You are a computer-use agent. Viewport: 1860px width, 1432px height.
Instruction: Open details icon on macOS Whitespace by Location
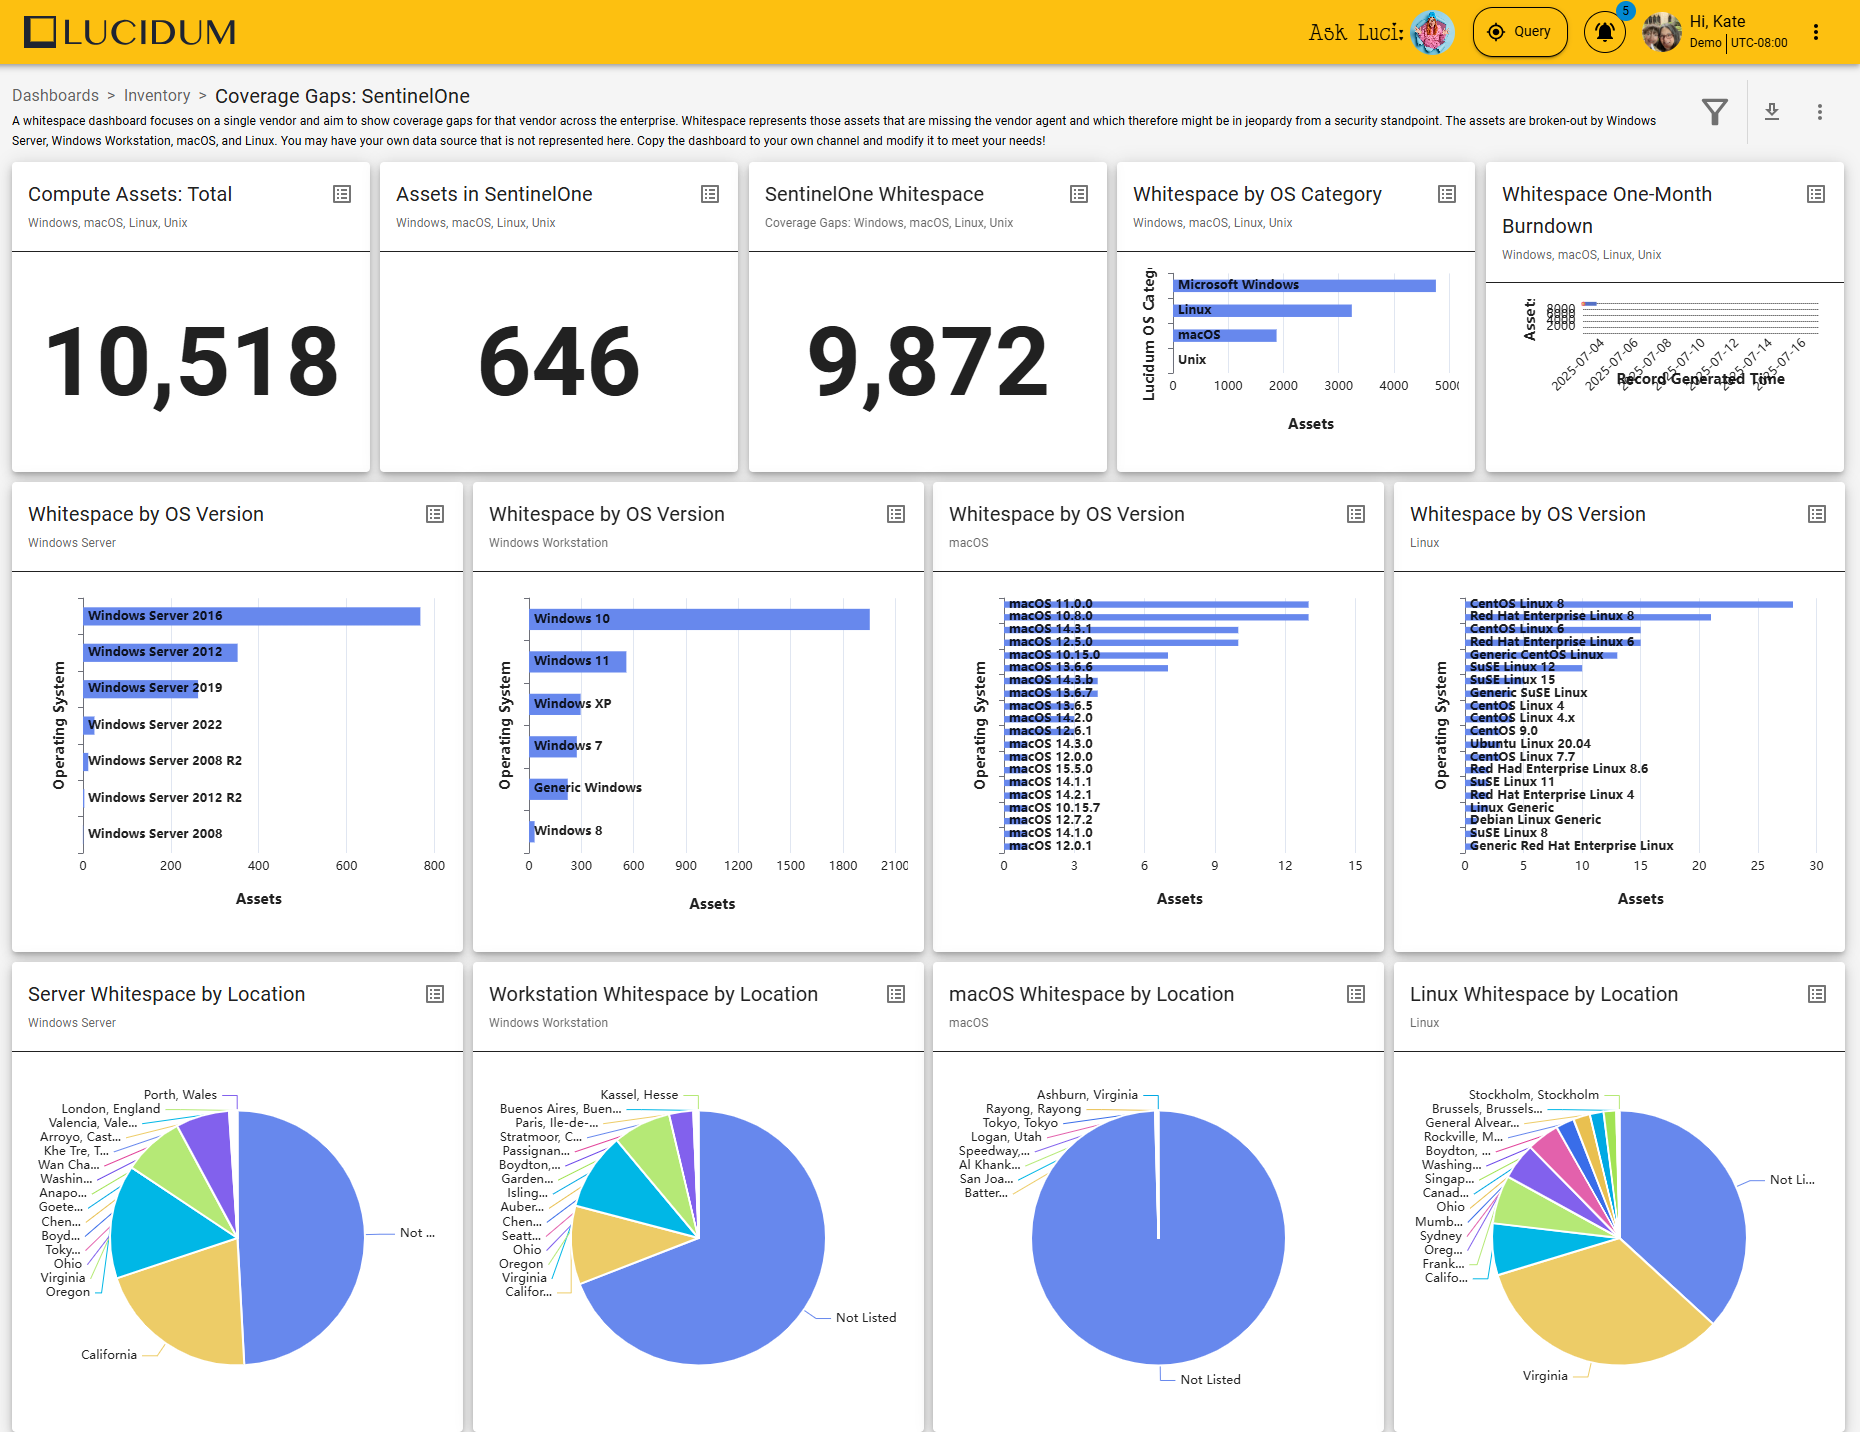pyautogui.click(x=1356, y=994)
